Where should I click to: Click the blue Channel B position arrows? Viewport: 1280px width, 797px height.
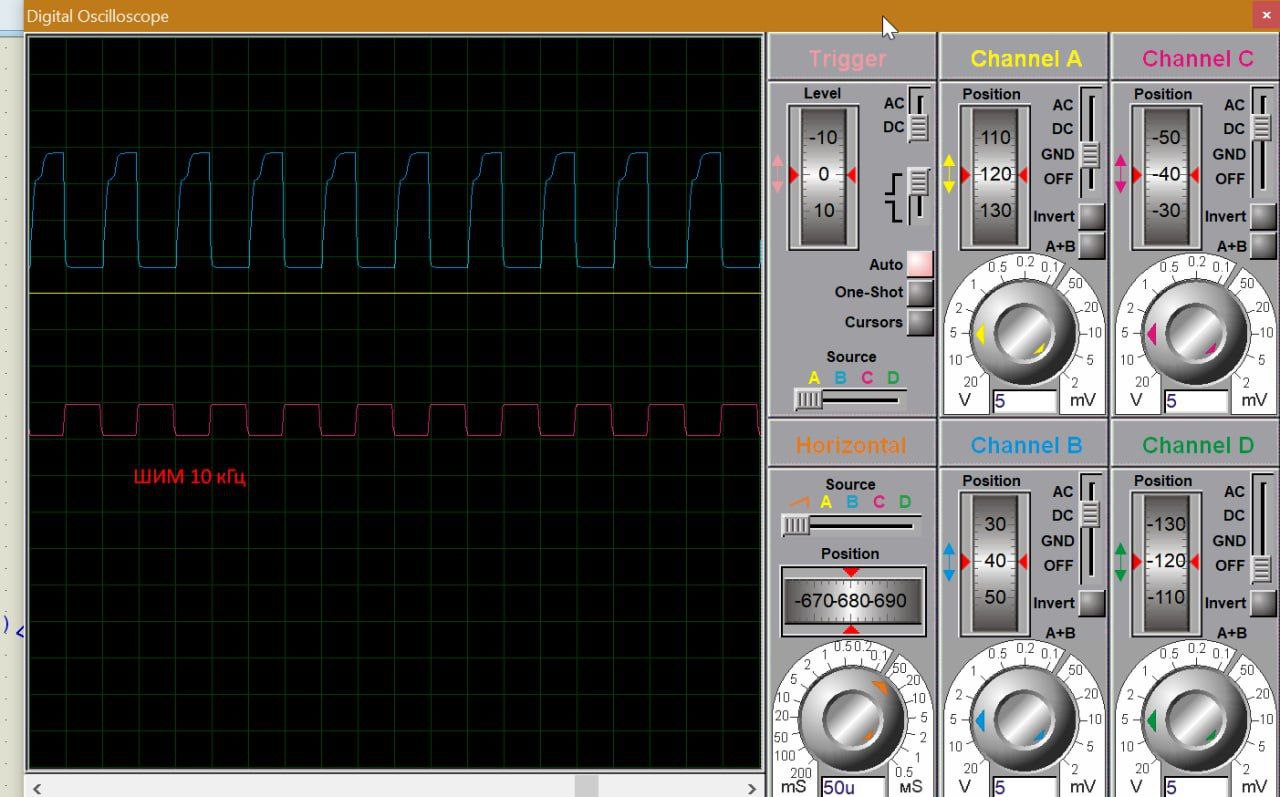949,561
